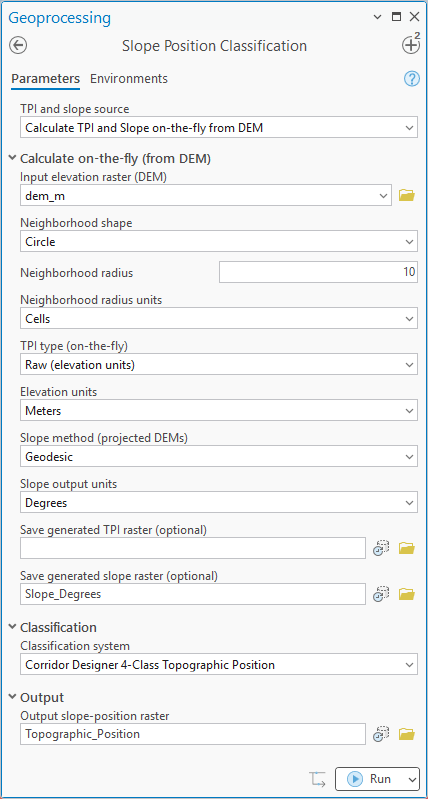The width and height of the screenshot is (428, 799).
Task: Click the Slope_Degrees output field
Action: pyautogui.click(x=193, y=594)
